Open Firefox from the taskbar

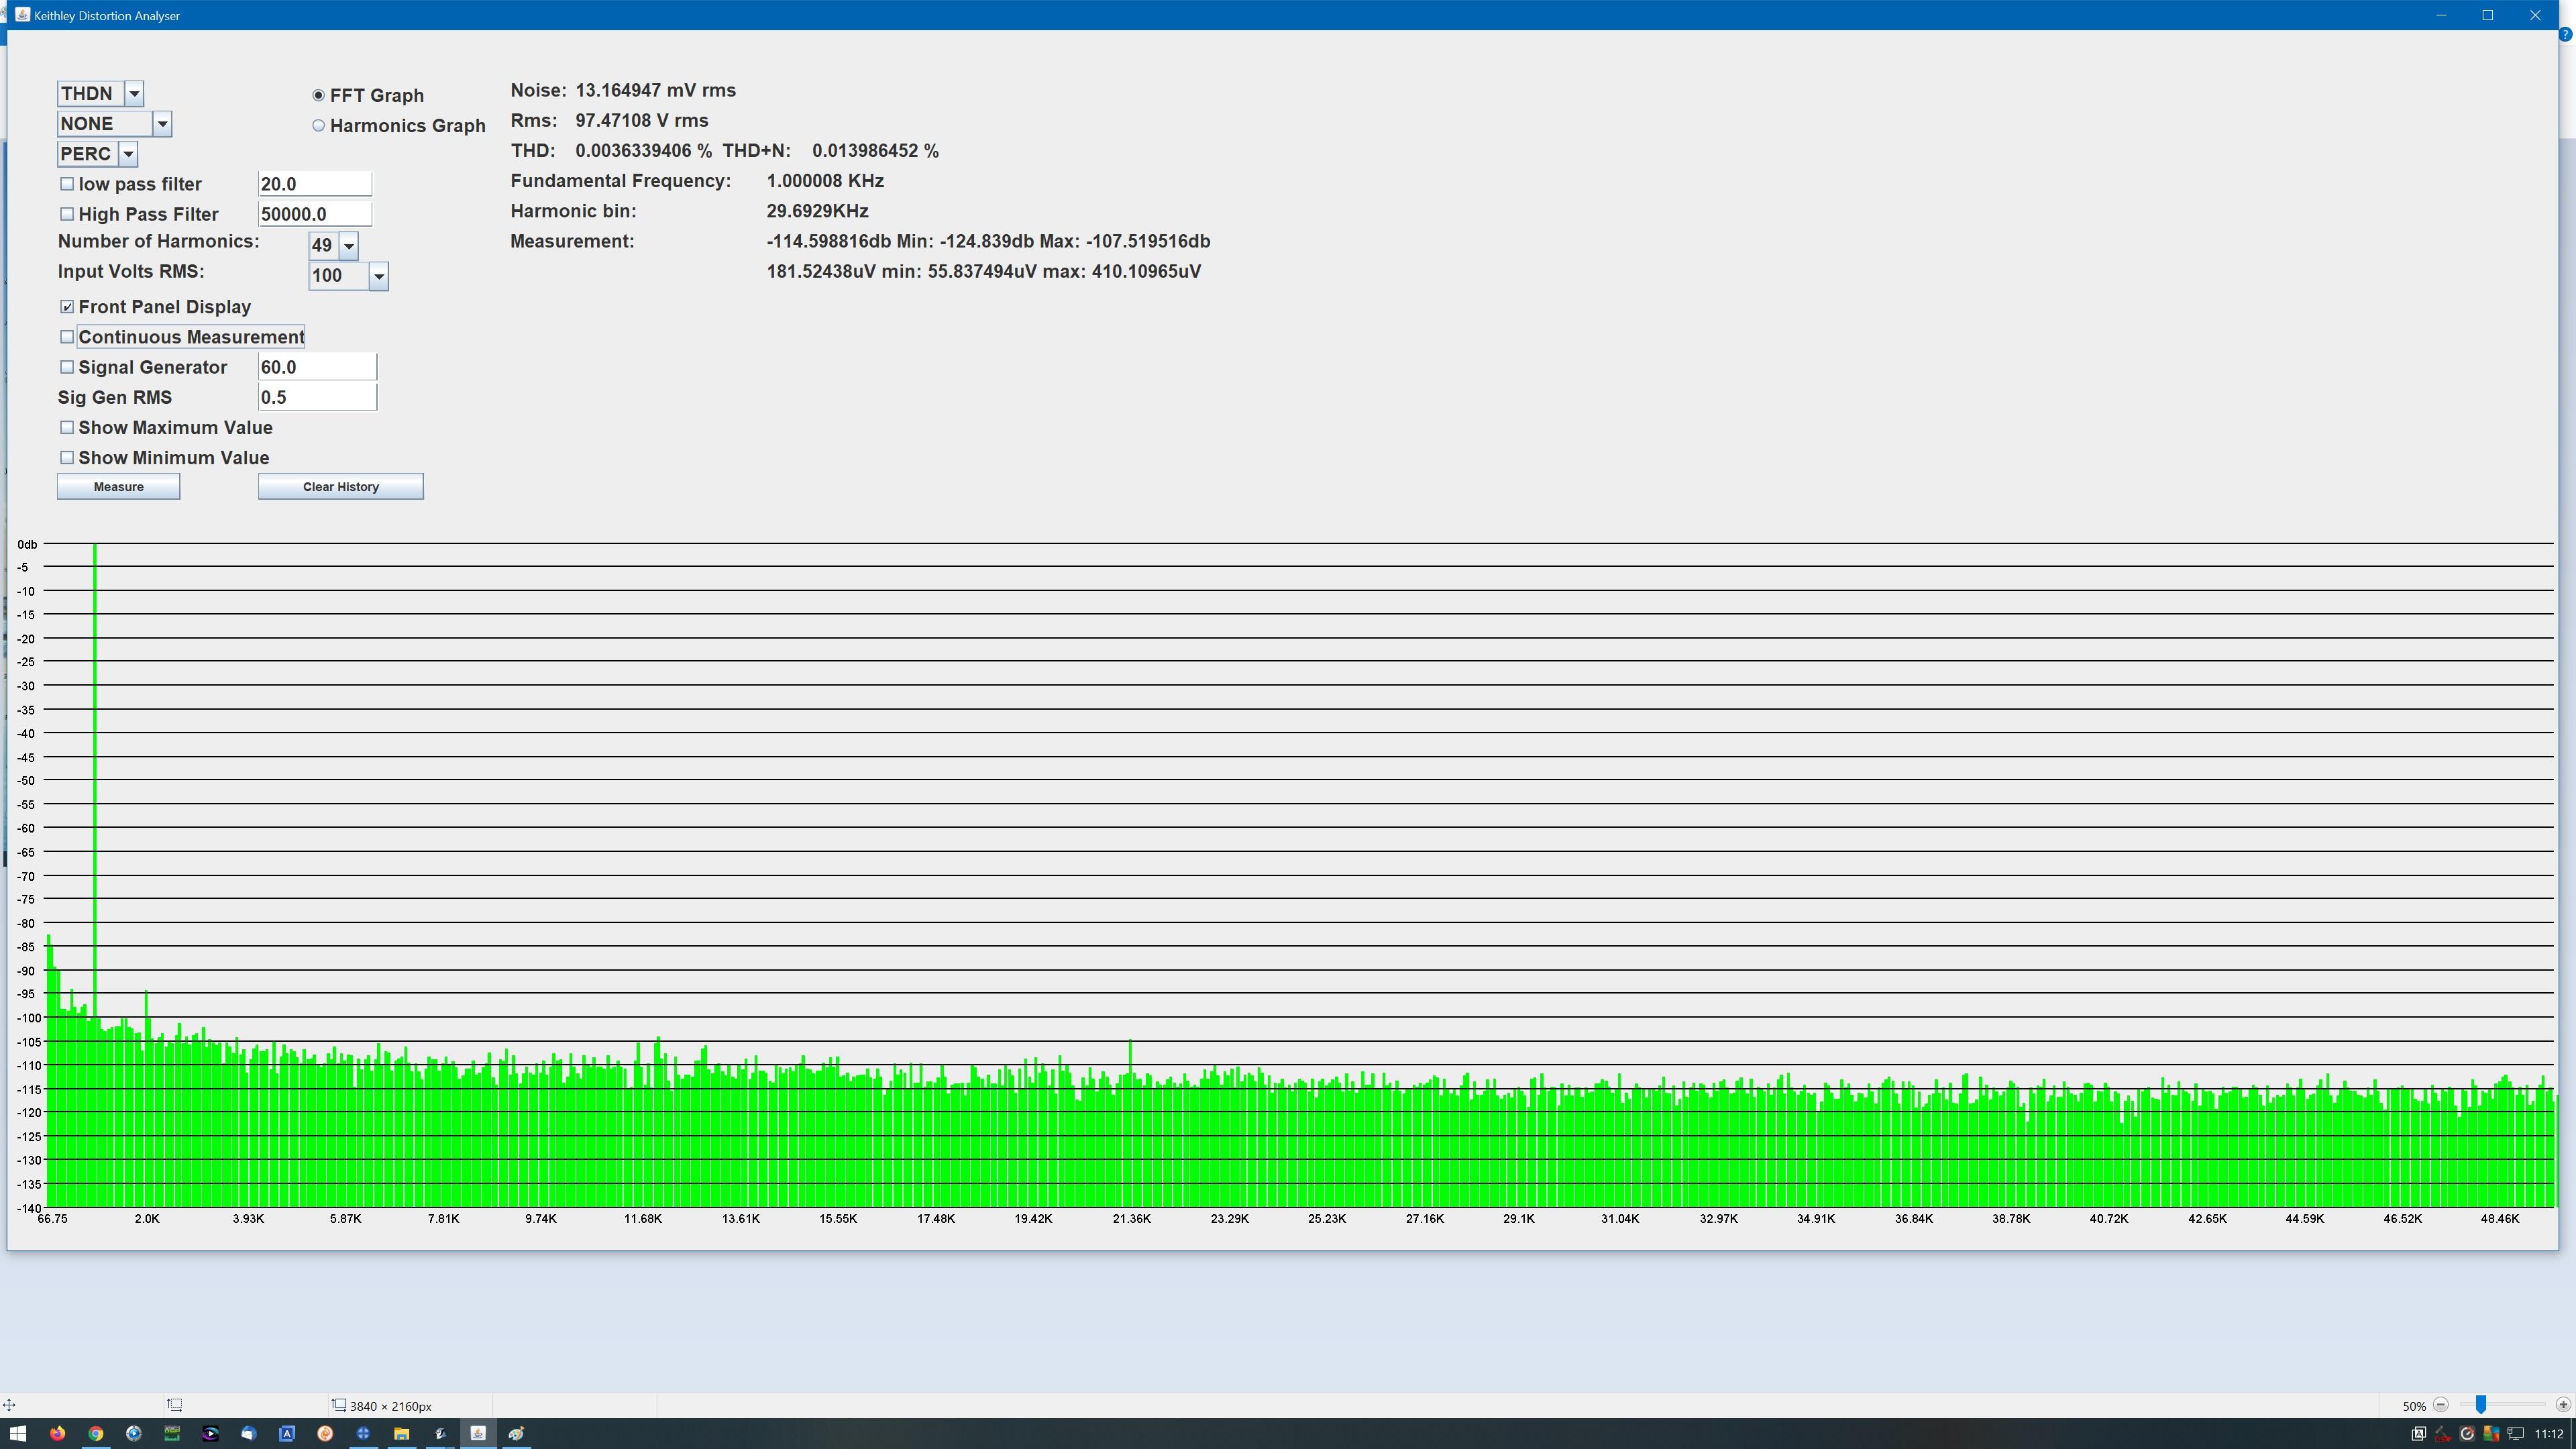click(x=57, y=1433)
